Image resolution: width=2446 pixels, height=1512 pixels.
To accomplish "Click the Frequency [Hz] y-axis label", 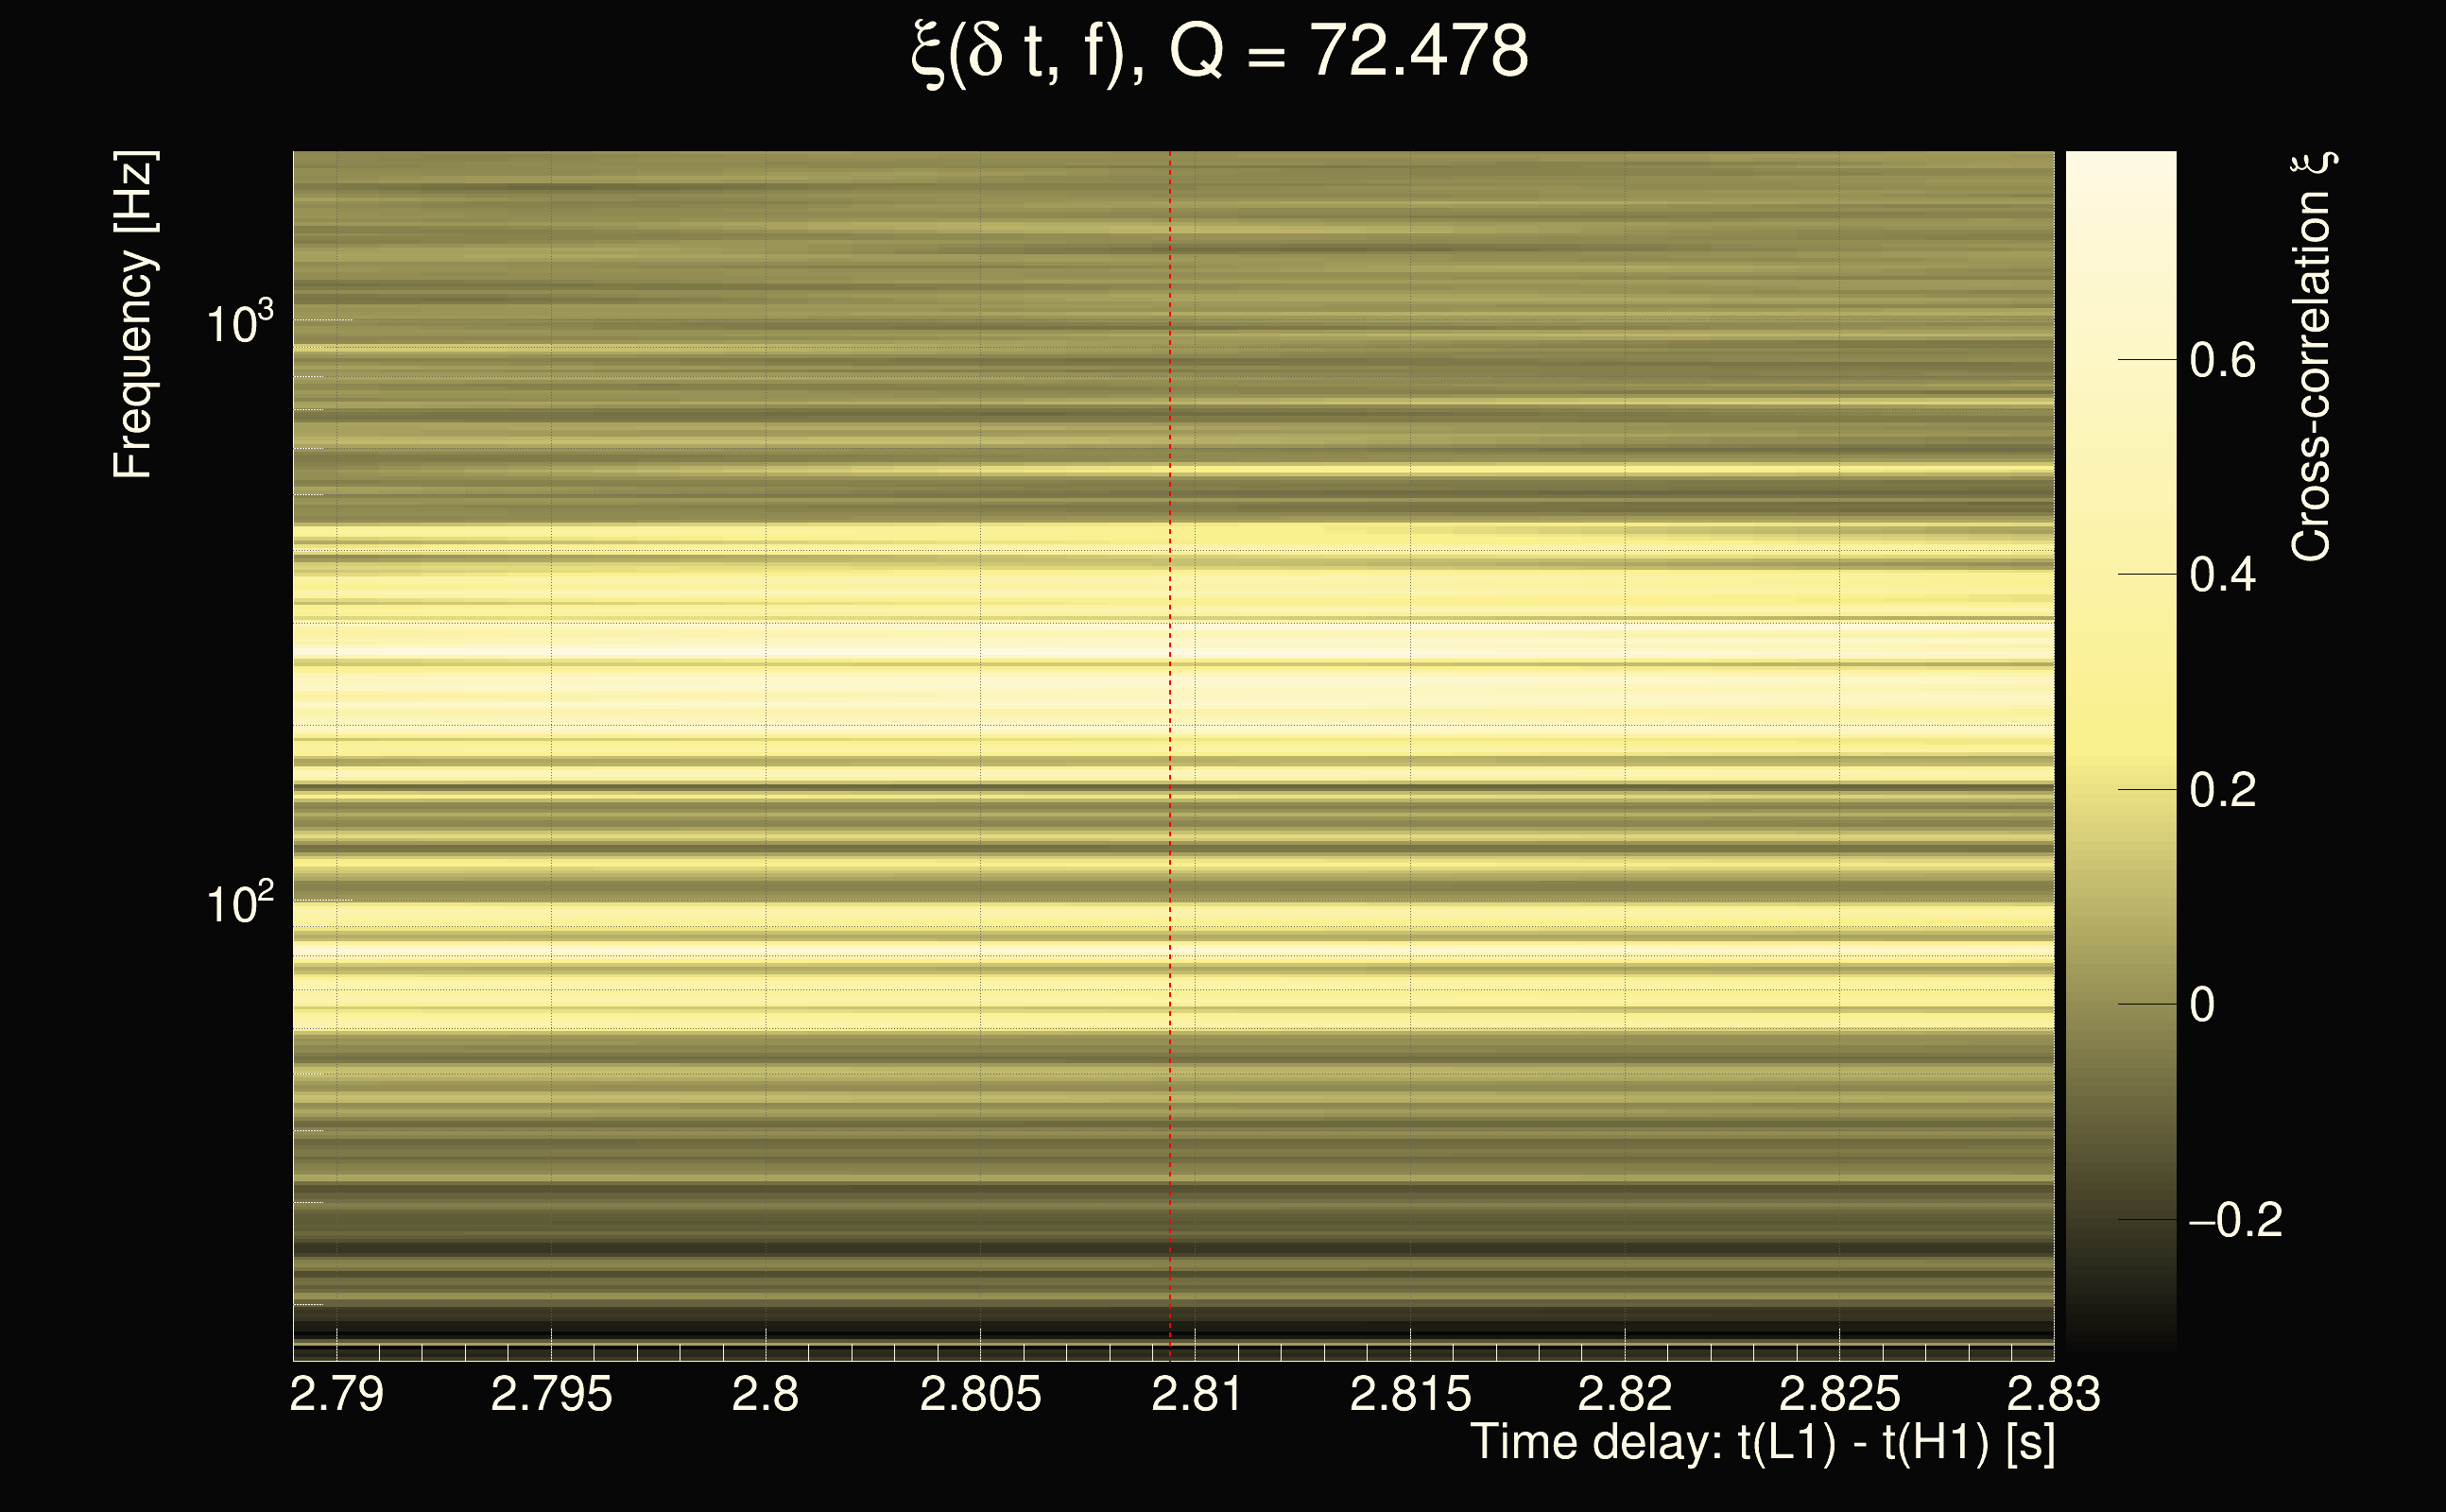I will 133,315.
